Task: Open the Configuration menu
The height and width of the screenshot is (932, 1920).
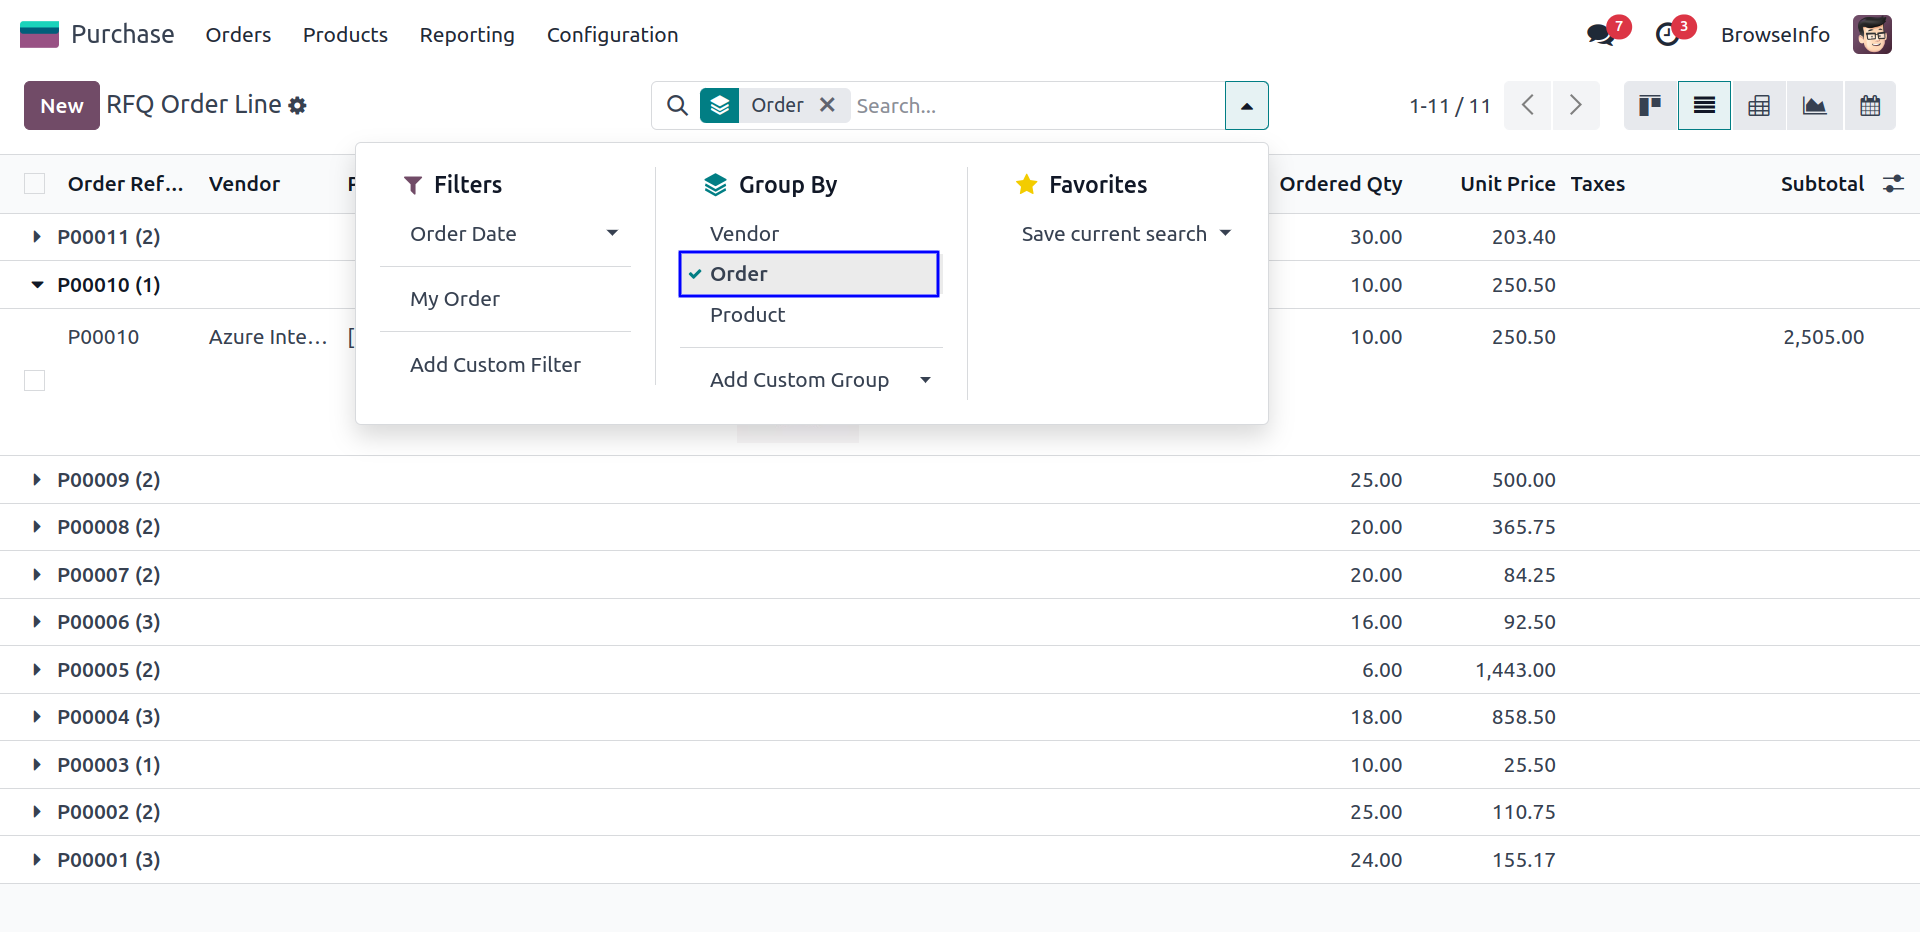Action: (x=612, y=35)
